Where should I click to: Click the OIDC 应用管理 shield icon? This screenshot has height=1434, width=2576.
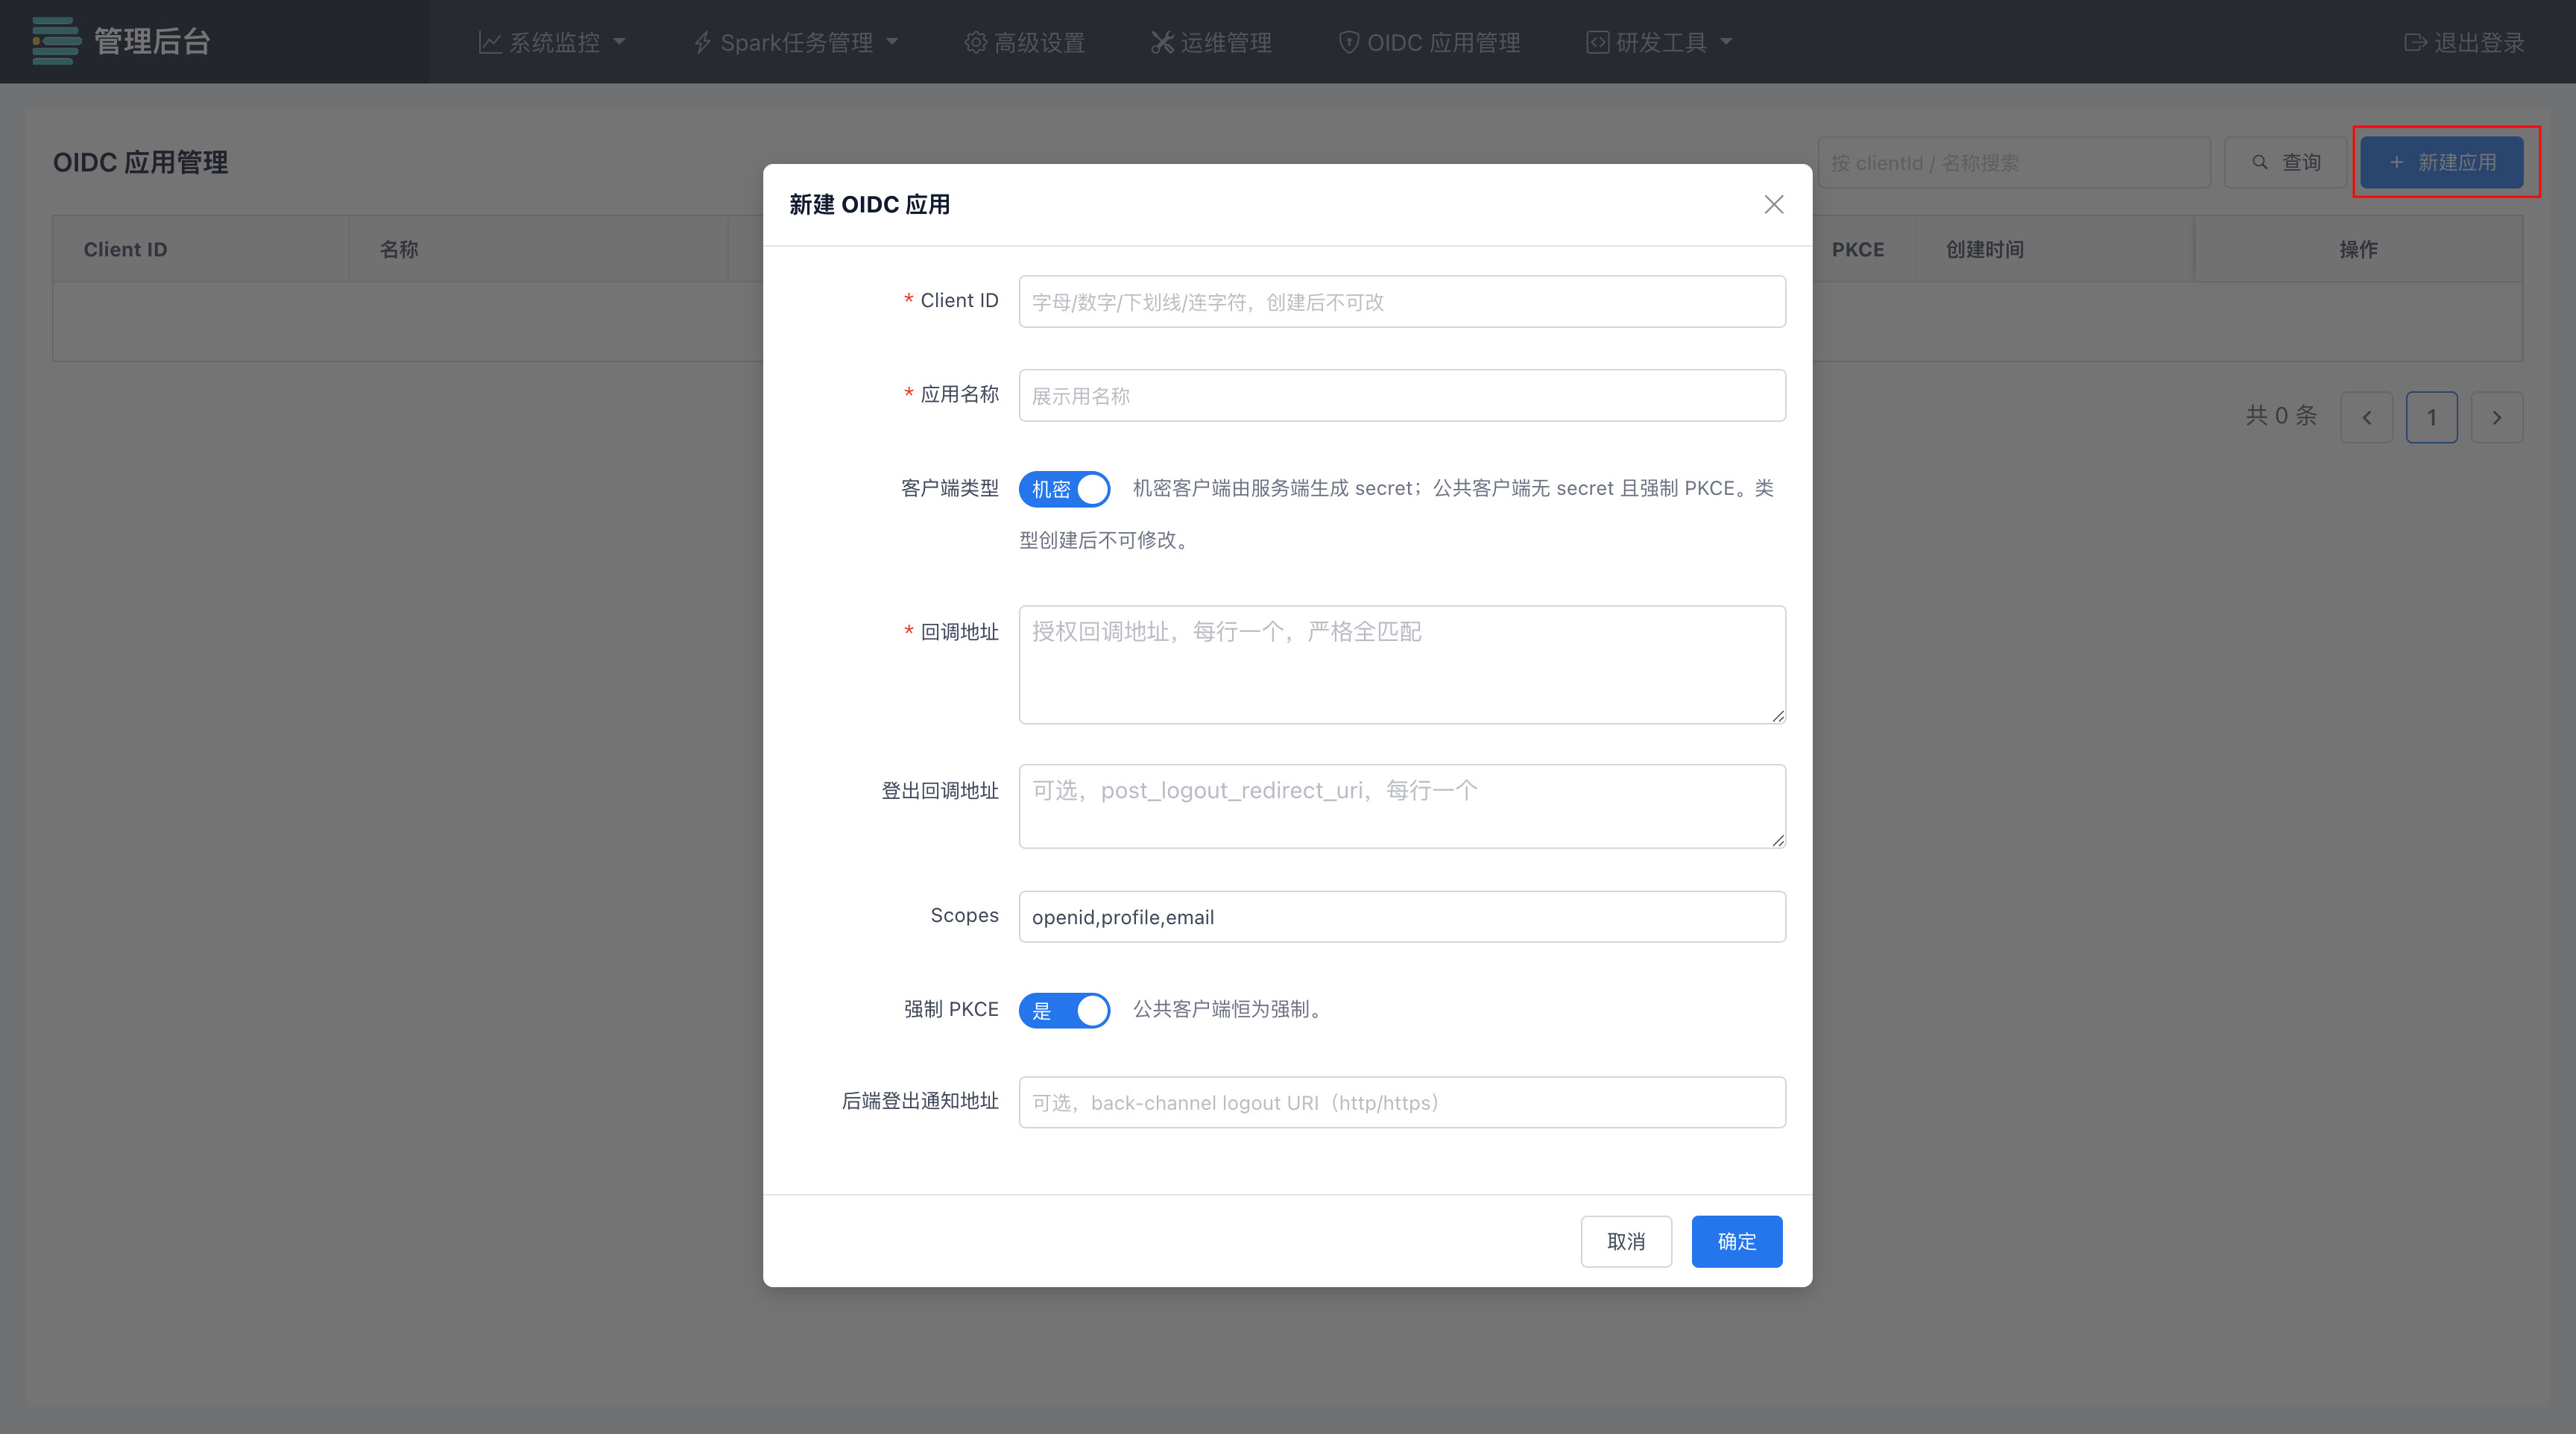(x=1348, y=42)
